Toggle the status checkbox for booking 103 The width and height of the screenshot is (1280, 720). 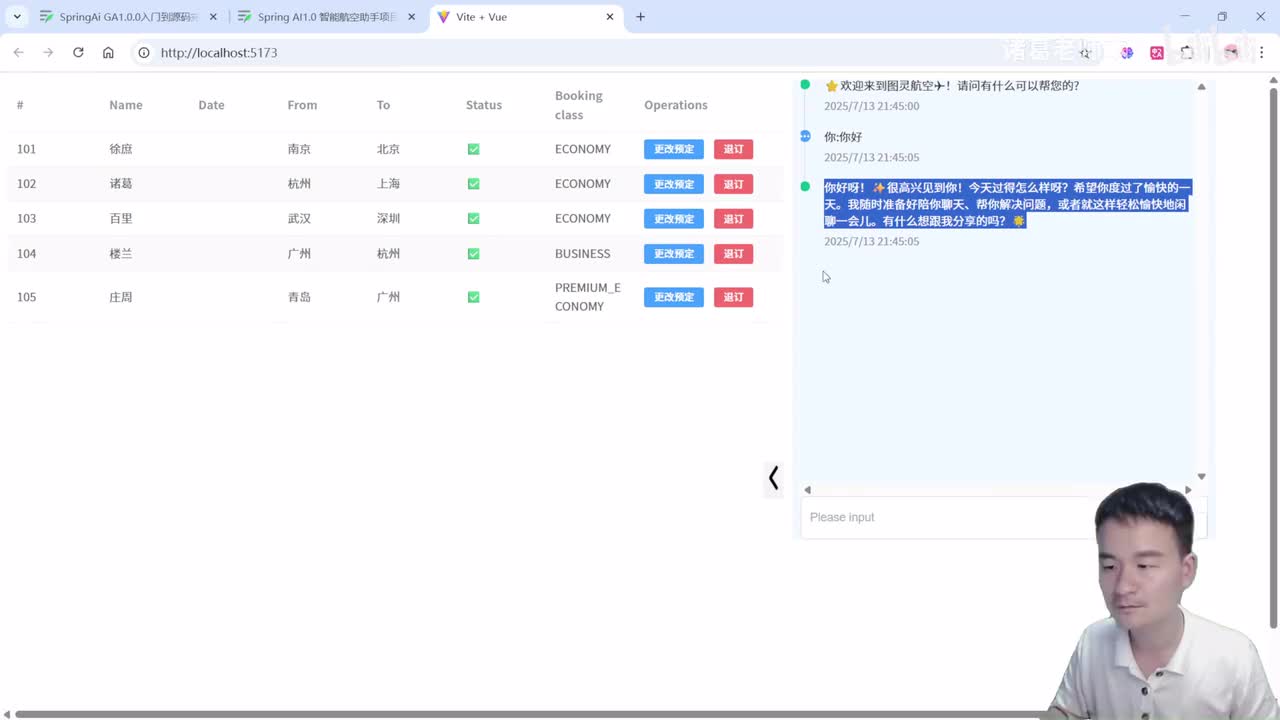click(x=473, y=219)
